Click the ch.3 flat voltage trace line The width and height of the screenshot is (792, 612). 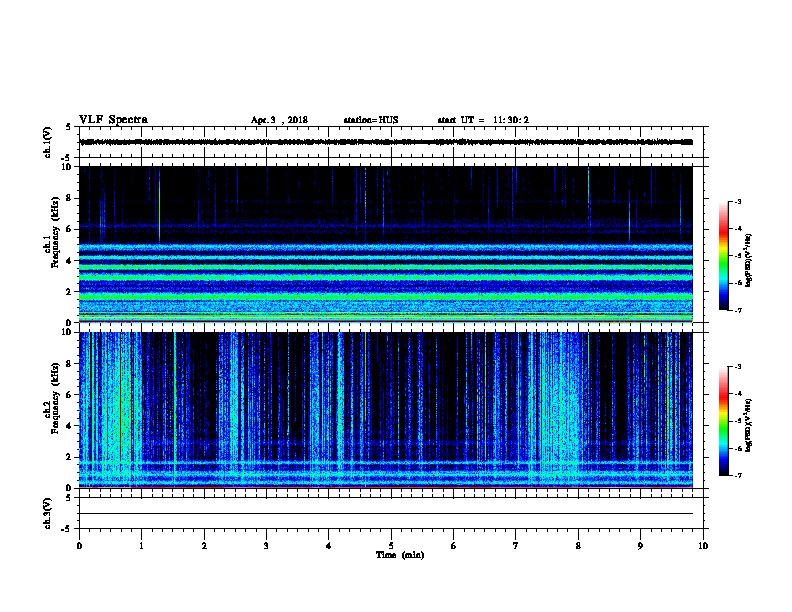[386, 514]
